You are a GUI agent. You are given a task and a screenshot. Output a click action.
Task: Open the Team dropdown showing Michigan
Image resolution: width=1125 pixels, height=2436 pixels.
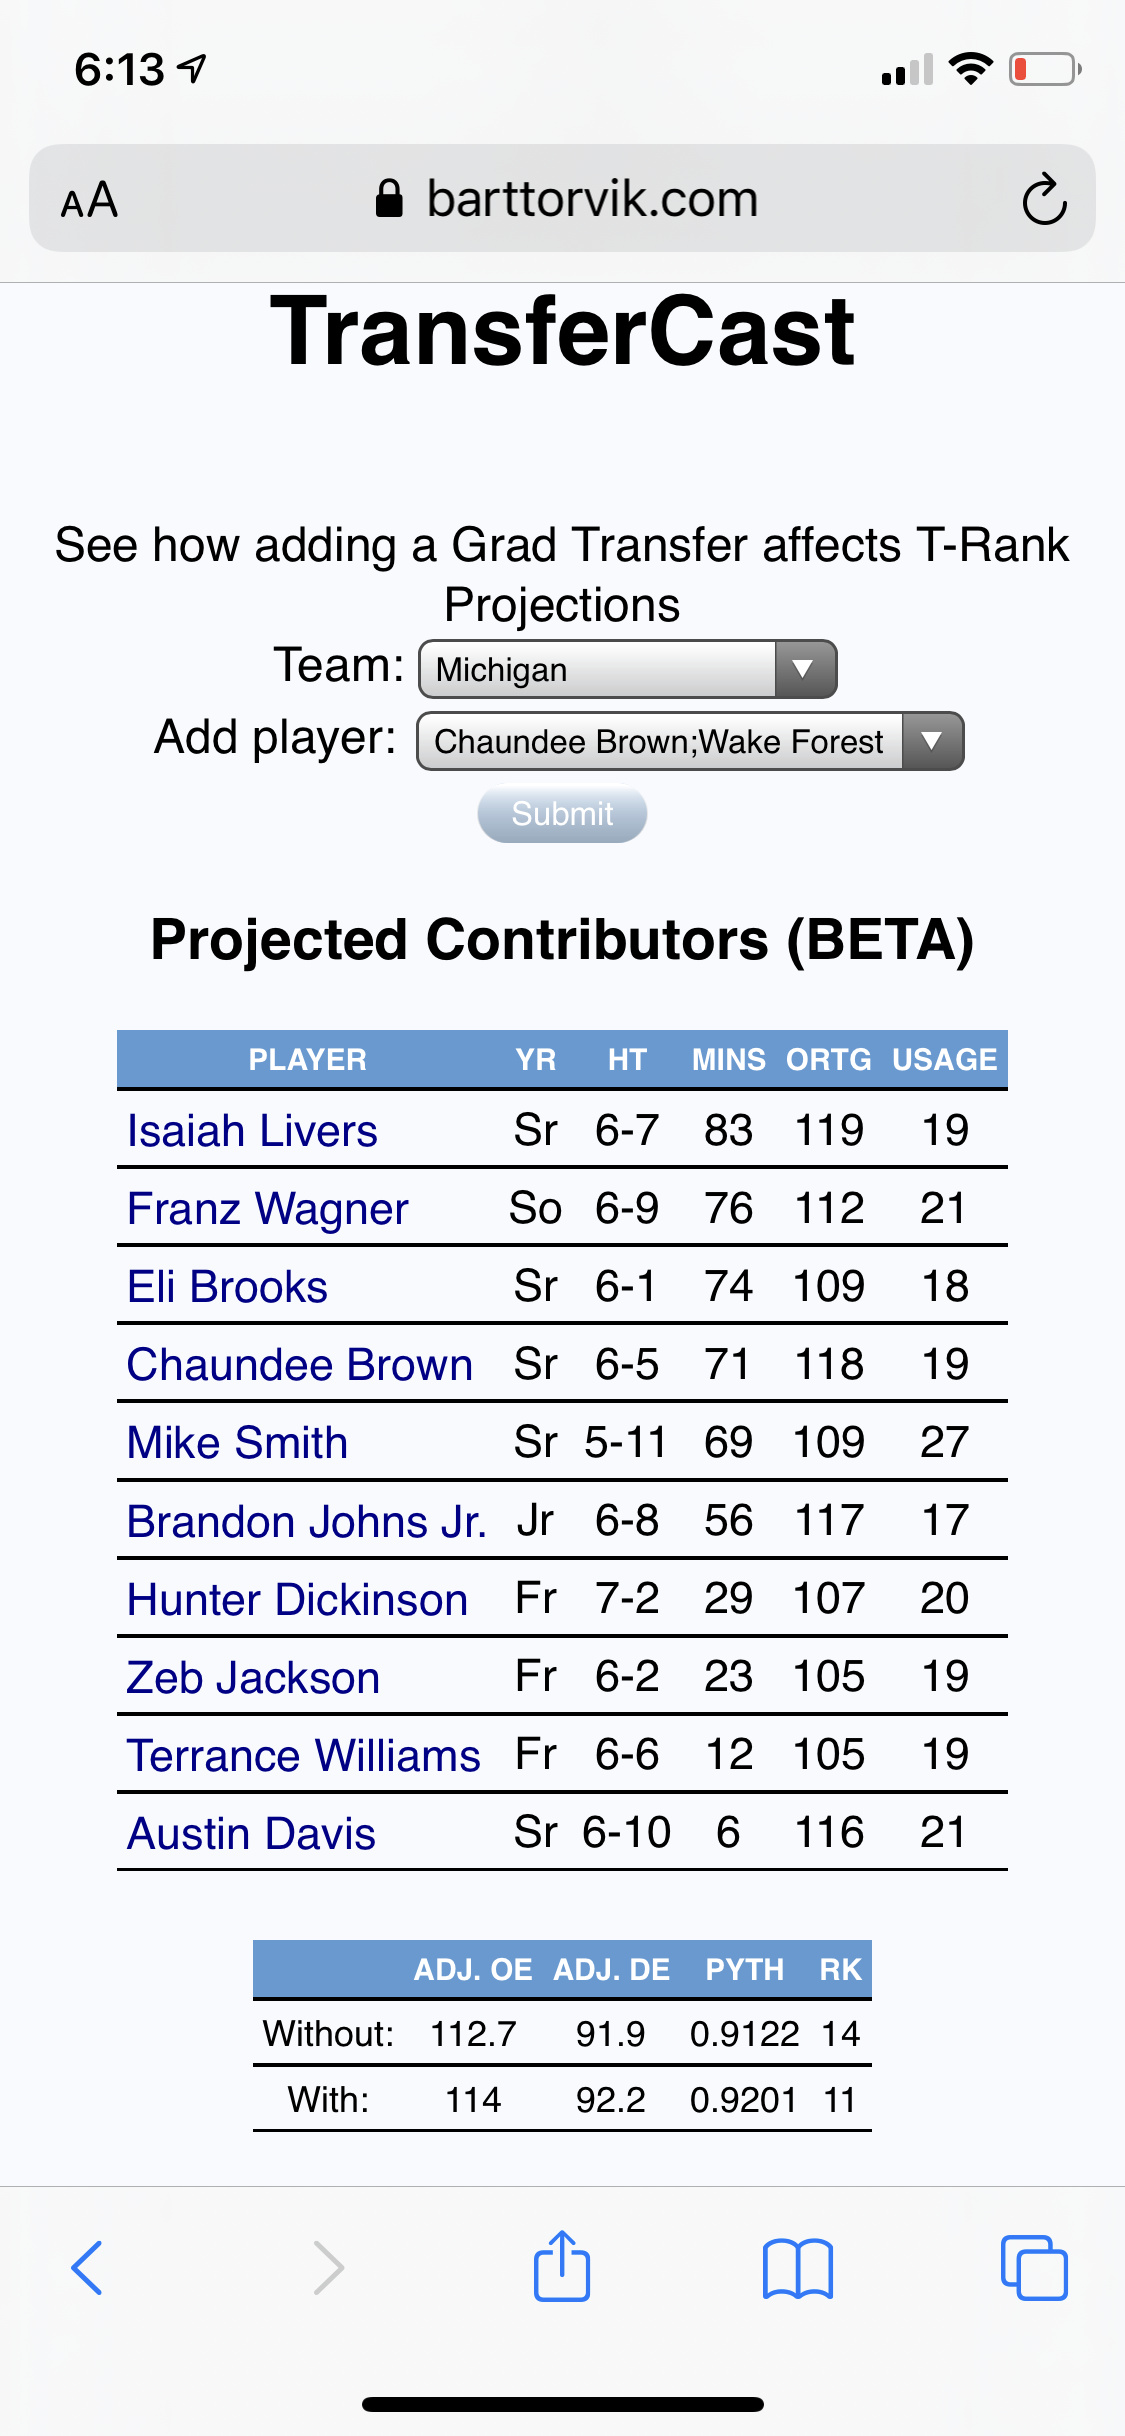[x=627, y=669]
